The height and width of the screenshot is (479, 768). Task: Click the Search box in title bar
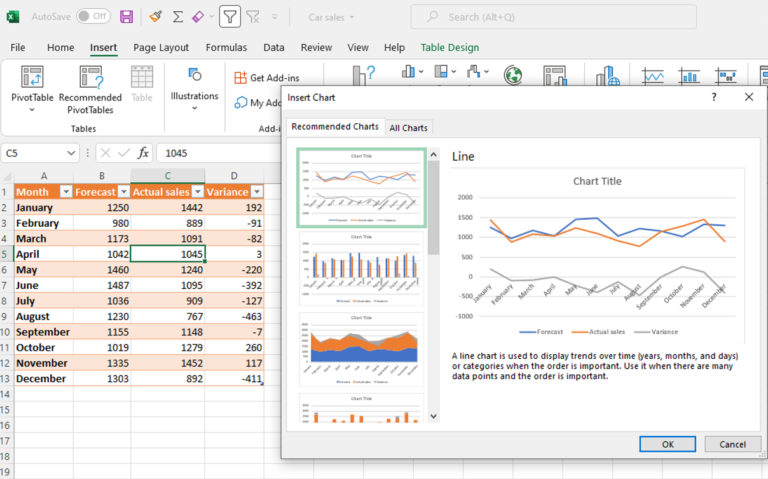tap(553, 17)
